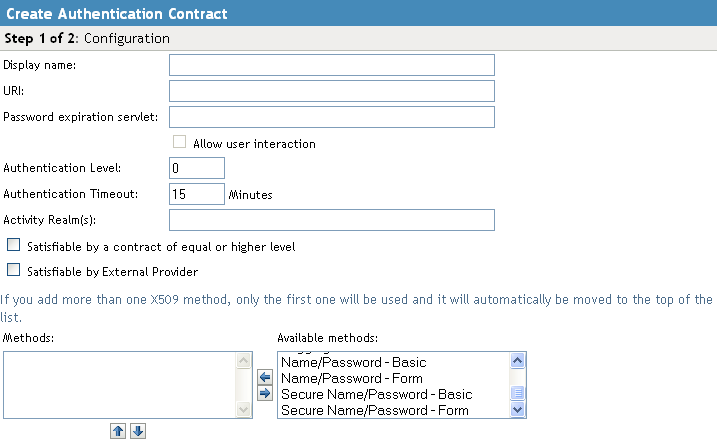Focus the Display name field

(332, 65)
